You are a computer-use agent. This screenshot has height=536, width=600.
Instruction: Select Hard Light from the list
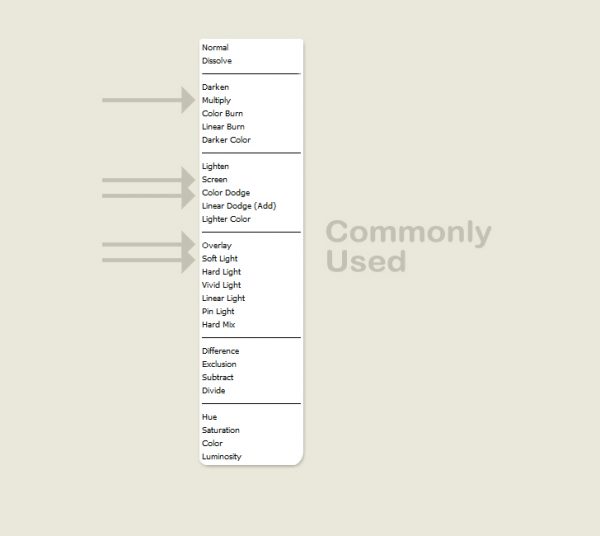coord(221,272)
